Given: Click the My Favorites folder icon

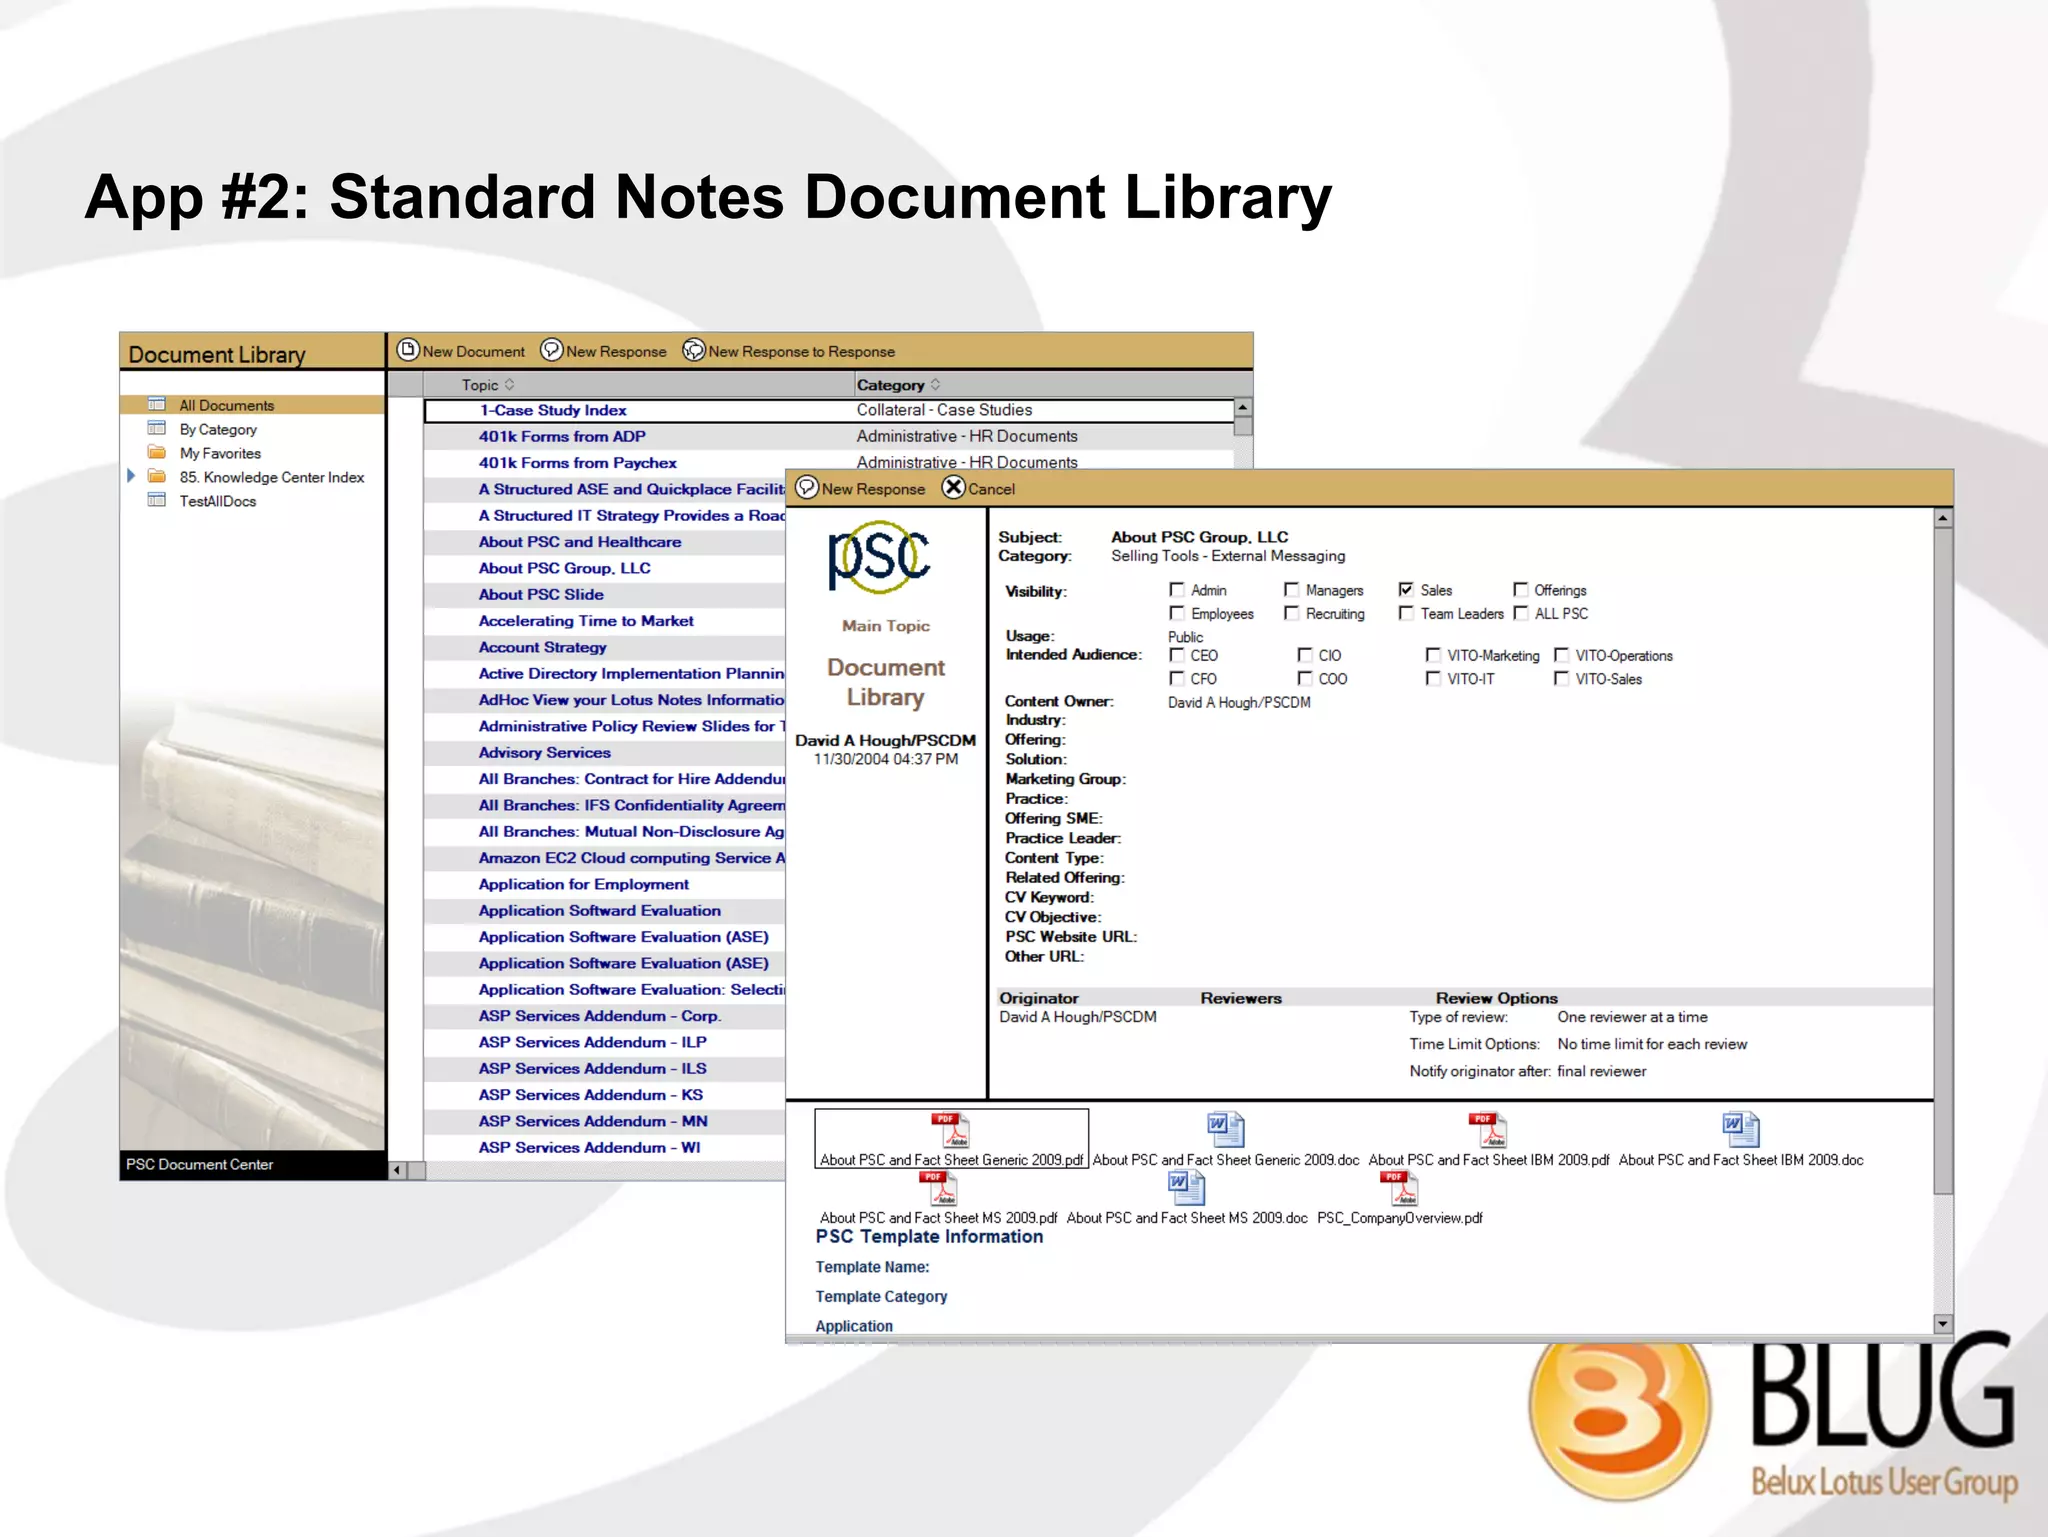Looking at the screenshot, I should coord(157,452).
